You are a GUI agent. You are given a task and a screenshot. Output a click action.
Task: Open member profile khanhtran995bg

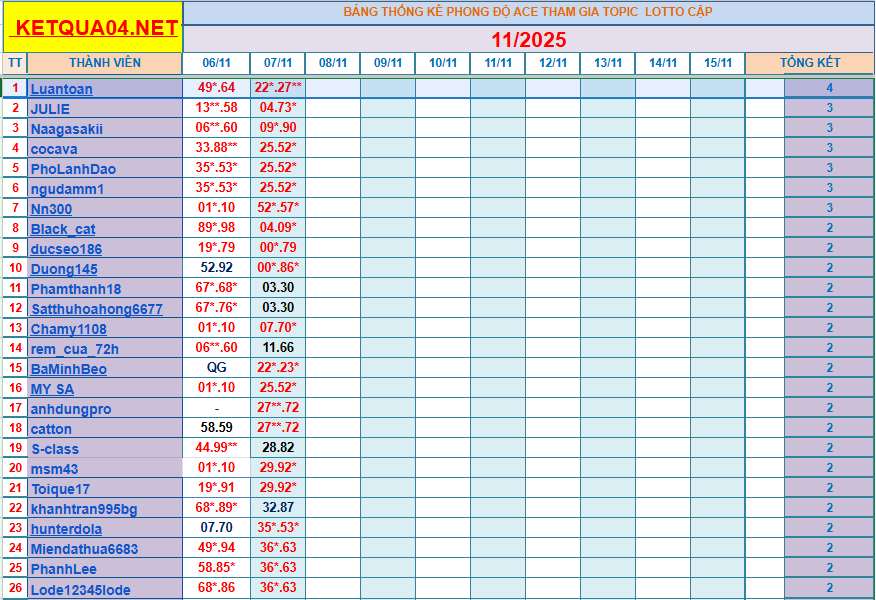pos(82,508)
